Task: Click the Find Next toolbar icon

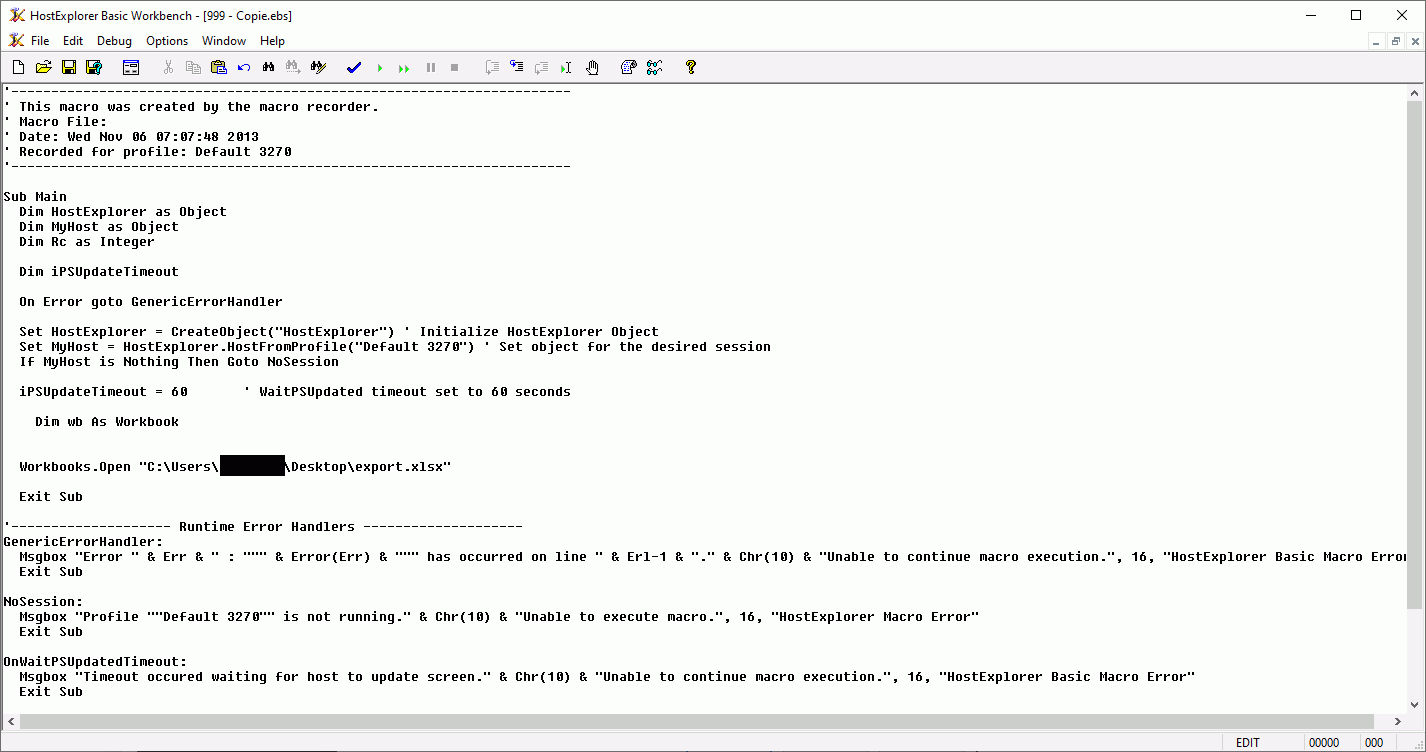Action: click(294, 67)
